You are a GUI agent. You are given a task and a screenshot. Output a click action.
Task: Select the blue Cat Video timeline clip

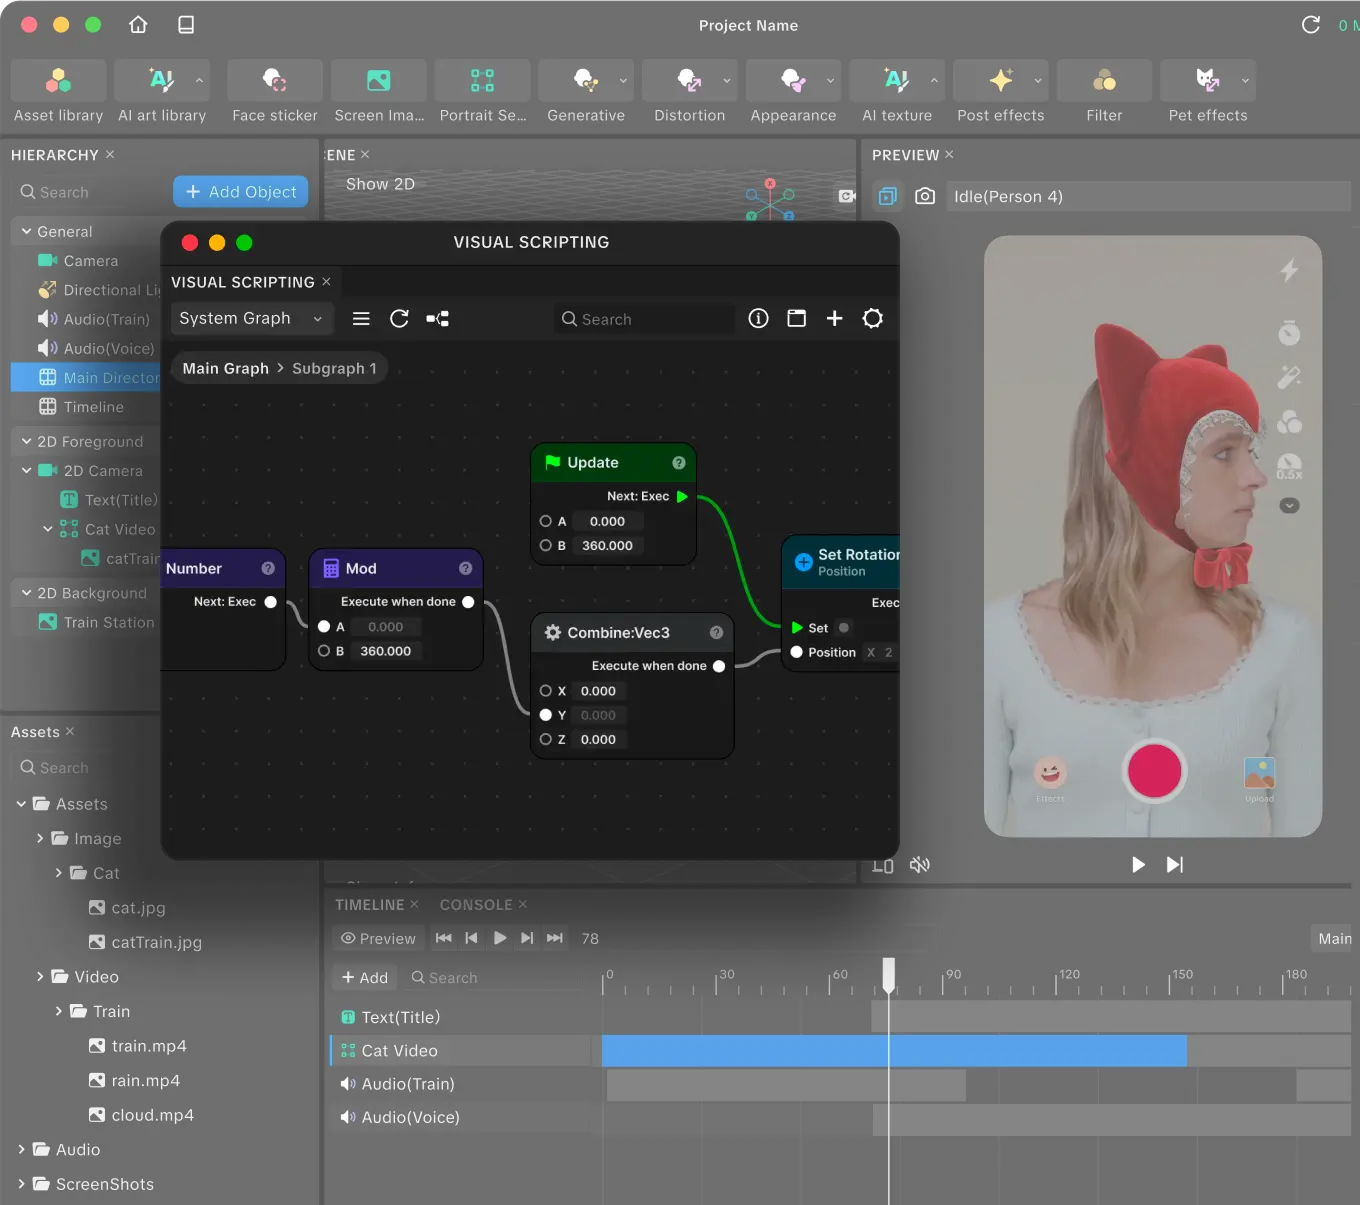click(894, 1051)
